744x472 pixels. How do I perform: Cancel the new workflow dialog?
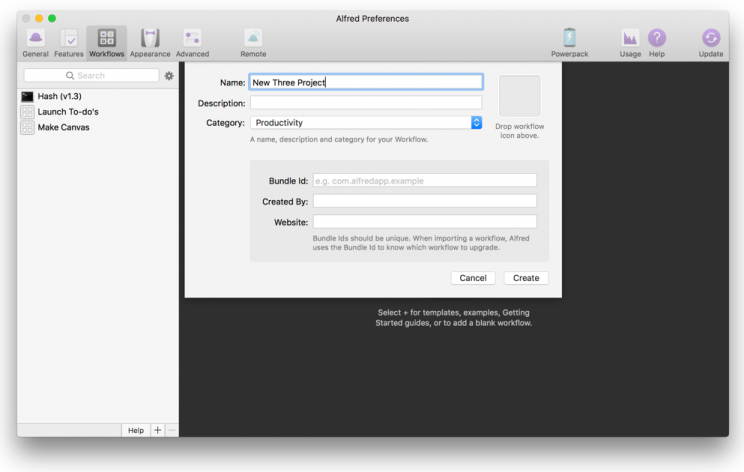473,278
